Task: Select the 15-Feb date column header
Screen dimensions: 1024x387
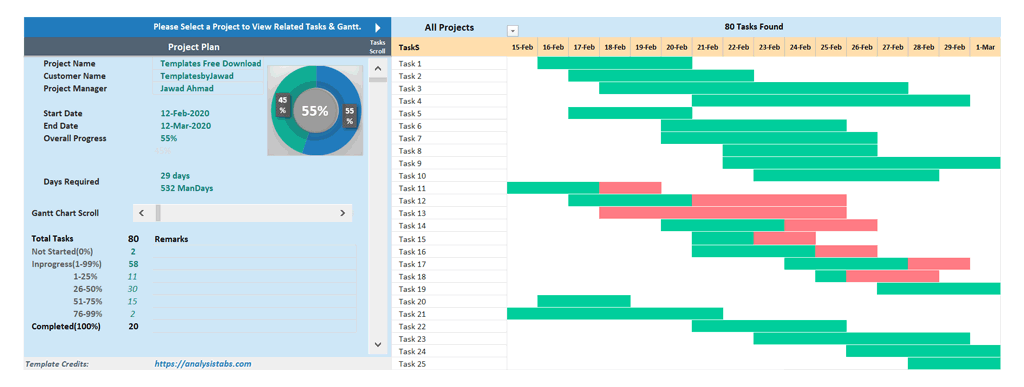Action: tap(522, 47)
